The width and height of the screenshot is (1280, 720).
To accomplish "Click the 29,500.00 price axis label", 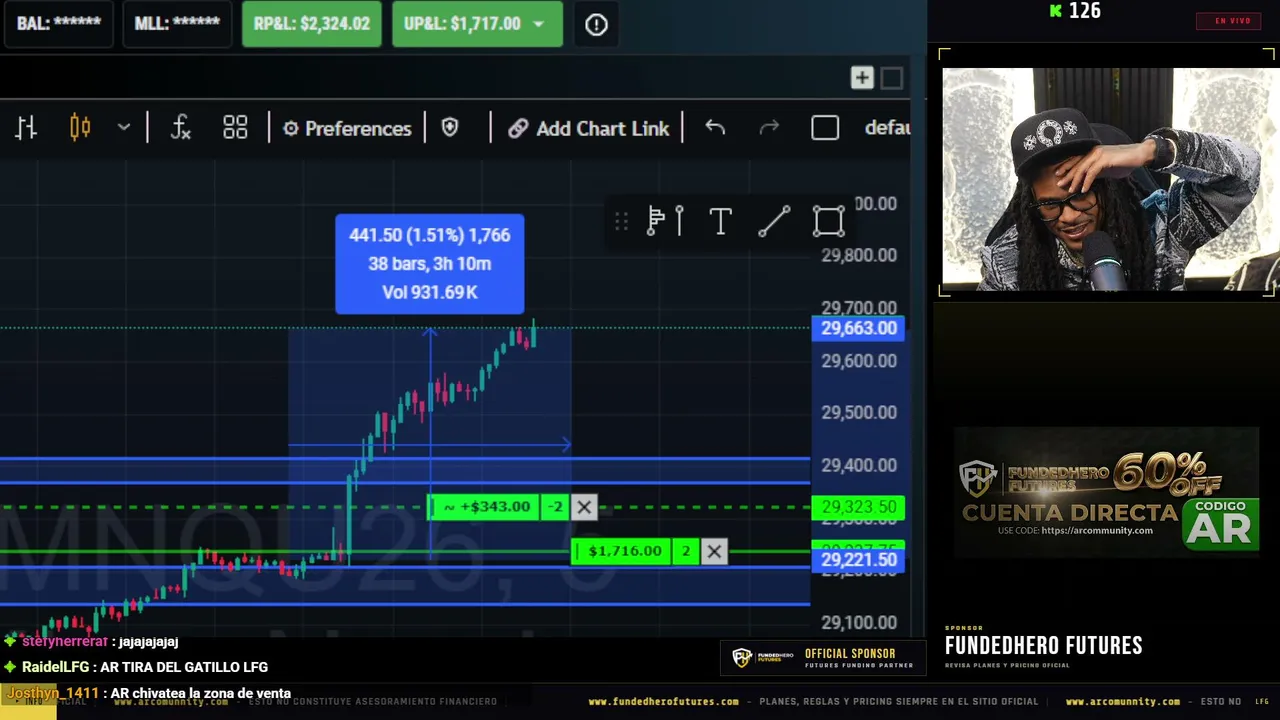I will [x=859, y=412].
